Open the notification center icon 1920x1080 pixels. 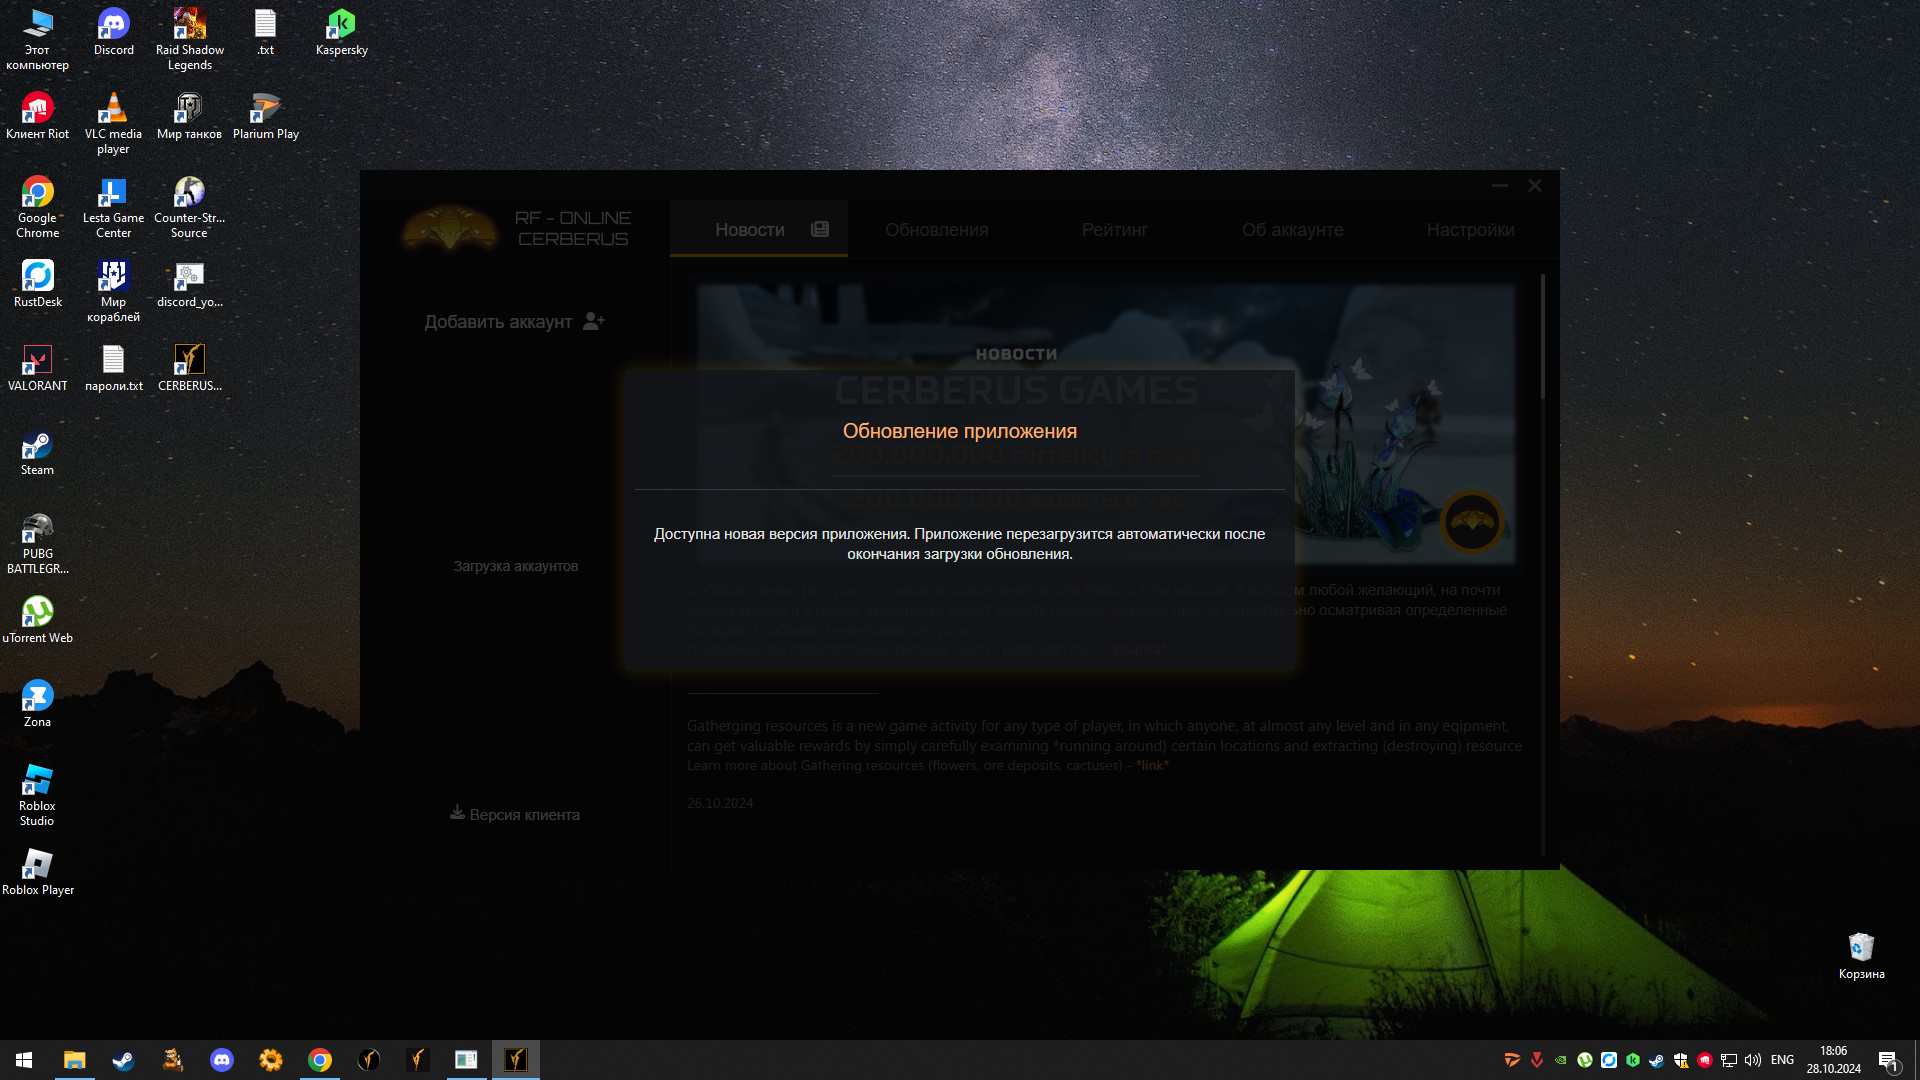1888,1060
